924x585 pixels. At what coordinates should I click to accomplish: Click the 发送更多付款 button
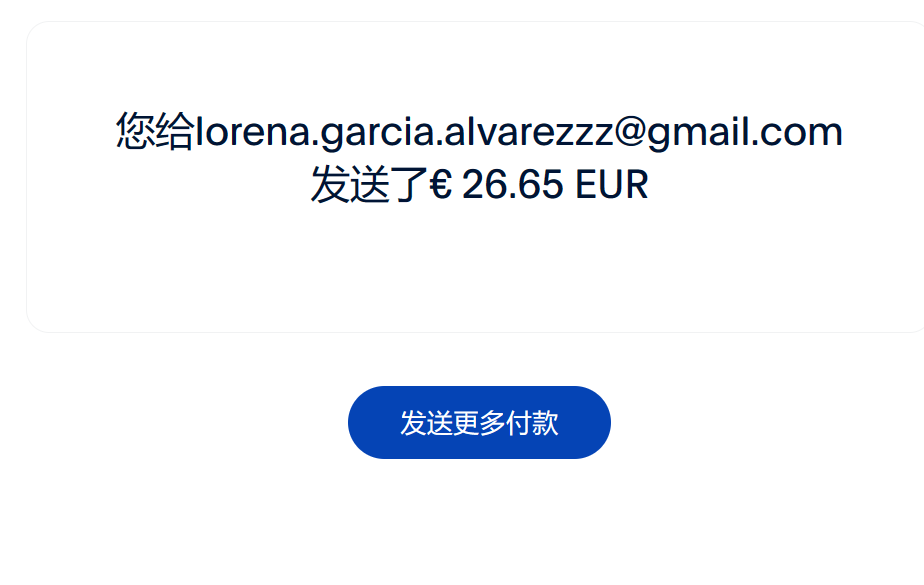coord(479,422)
